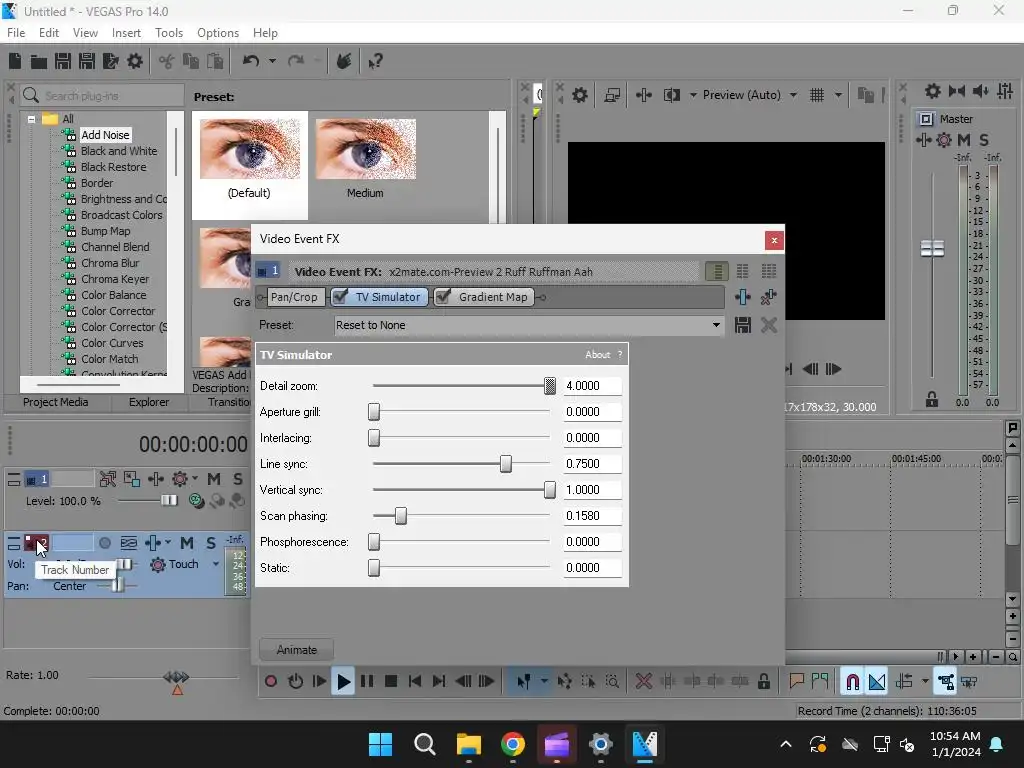The image size is (1024, 768).
Task: Mute the audio track with M
Action: tap(187, 543)
